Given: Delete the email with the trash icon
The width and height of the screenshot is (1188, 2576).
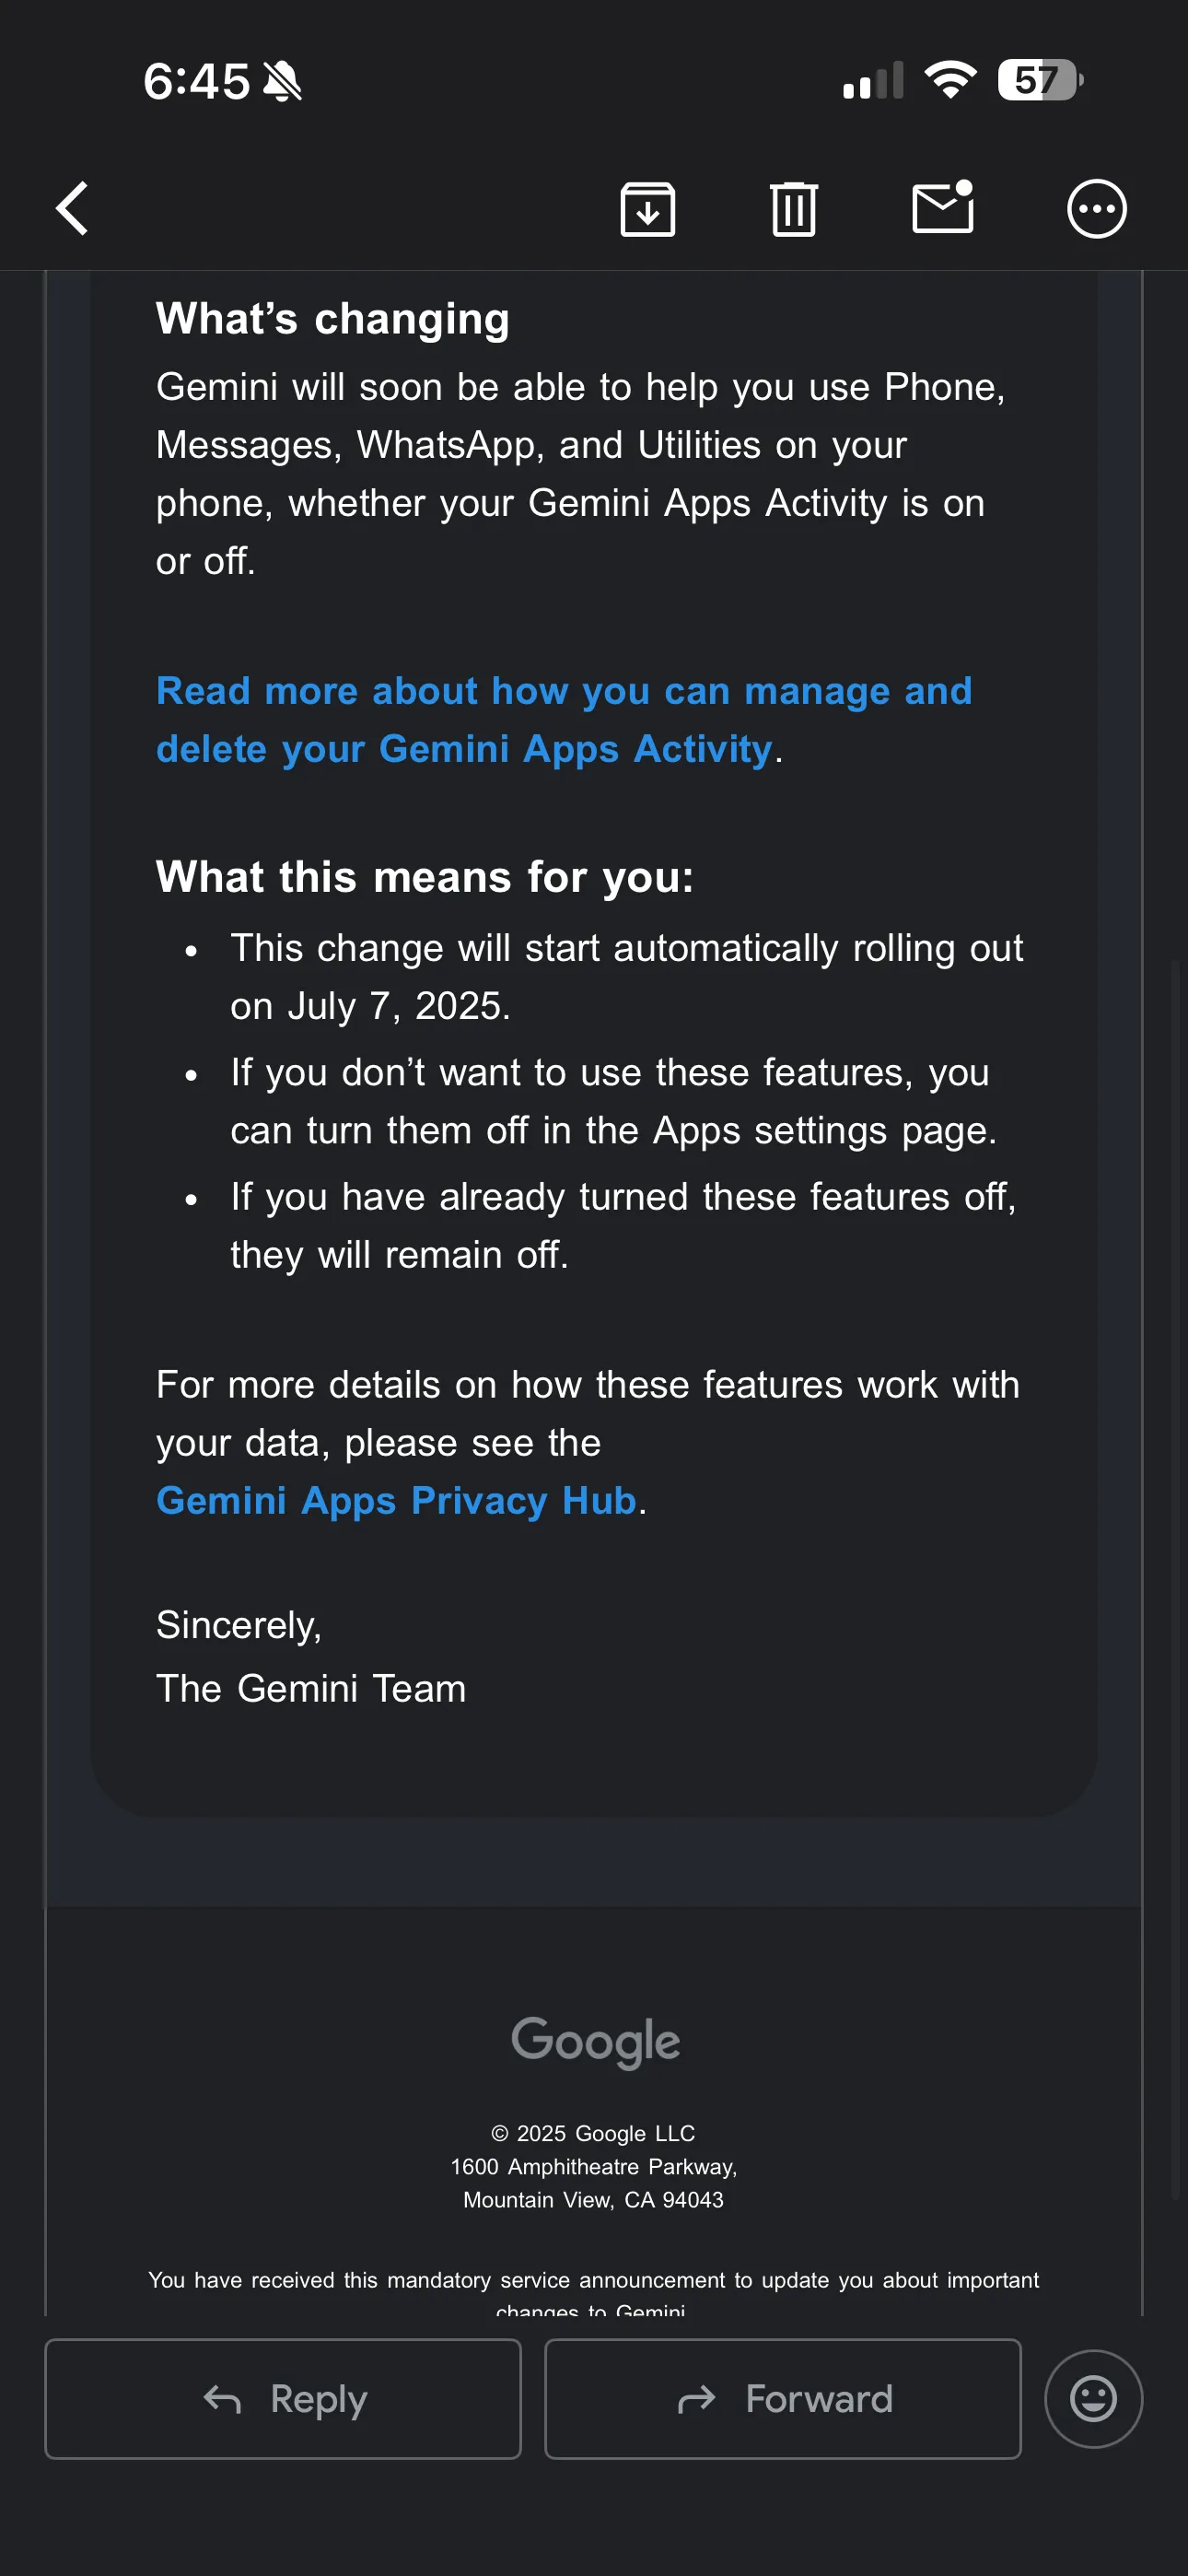Looking at the screenshot, I should click(793, 209).
